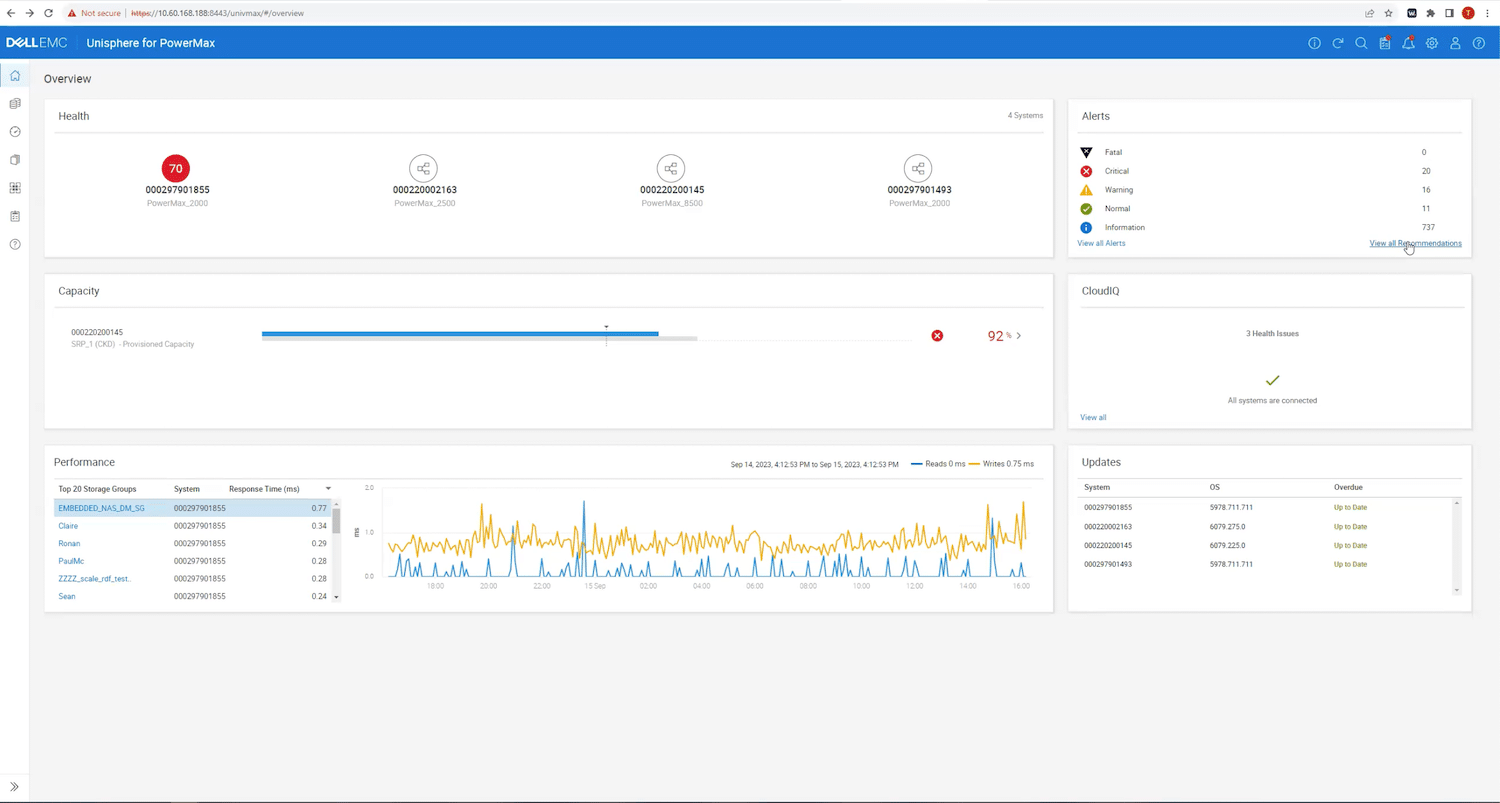Open the Performance gauge sidebar icon
The image size is (1500, 803).
point(15,132)
